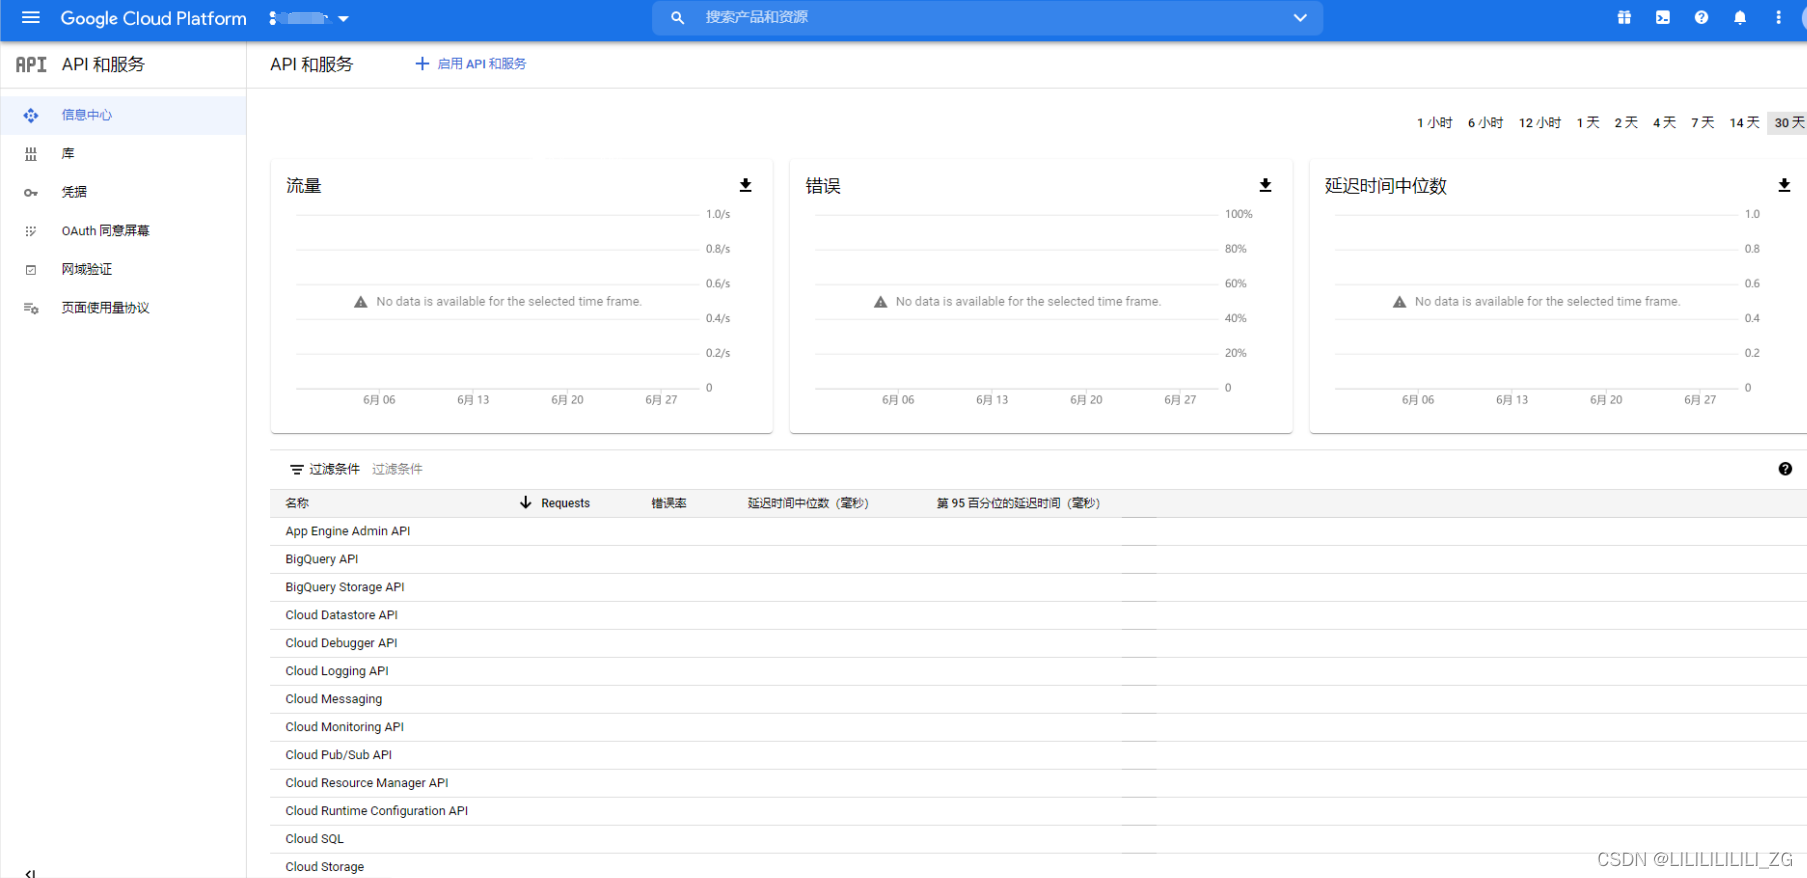Open Cloud Resource Manager API row
Screen dimensions: 1807x878
tap(1038, 783)
